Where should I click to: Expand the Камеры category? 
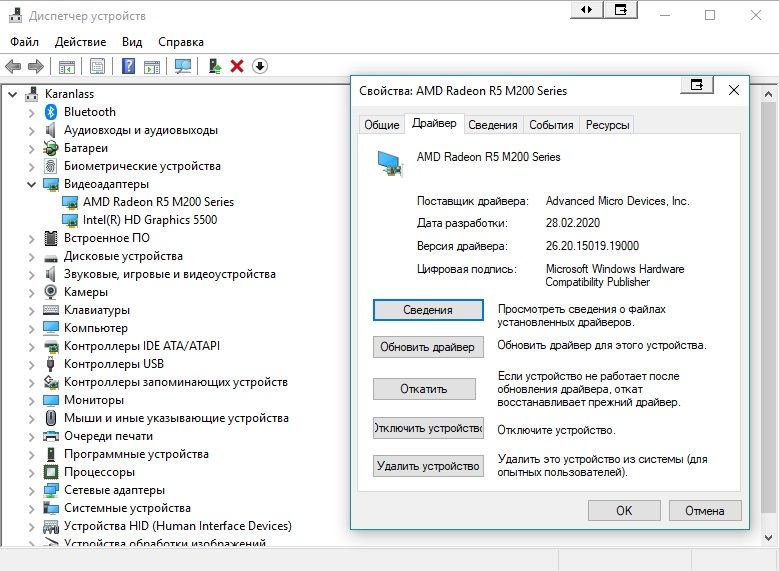32,293
